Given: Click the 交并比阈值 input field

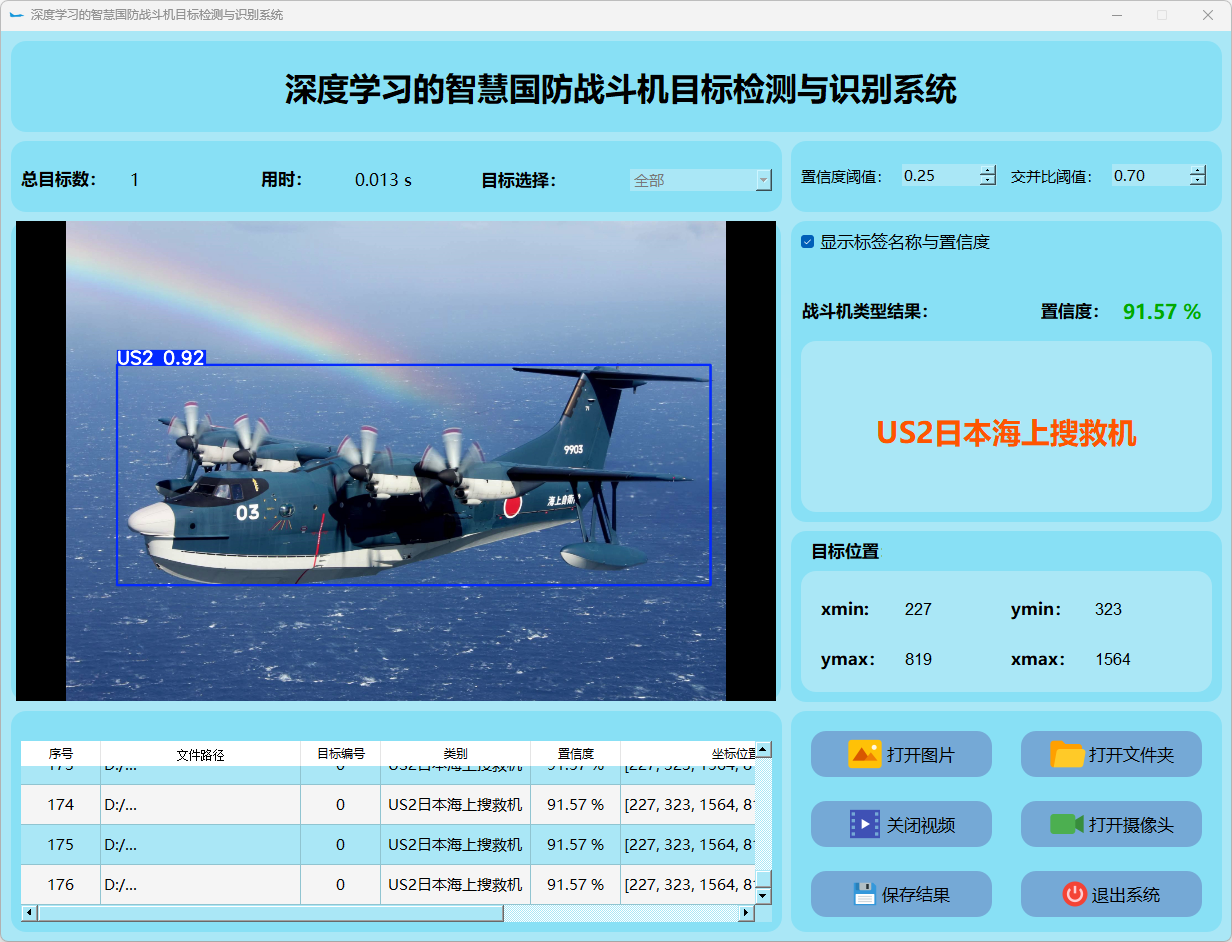Looking at the screenshot, I should click(x=1148, y=176).
